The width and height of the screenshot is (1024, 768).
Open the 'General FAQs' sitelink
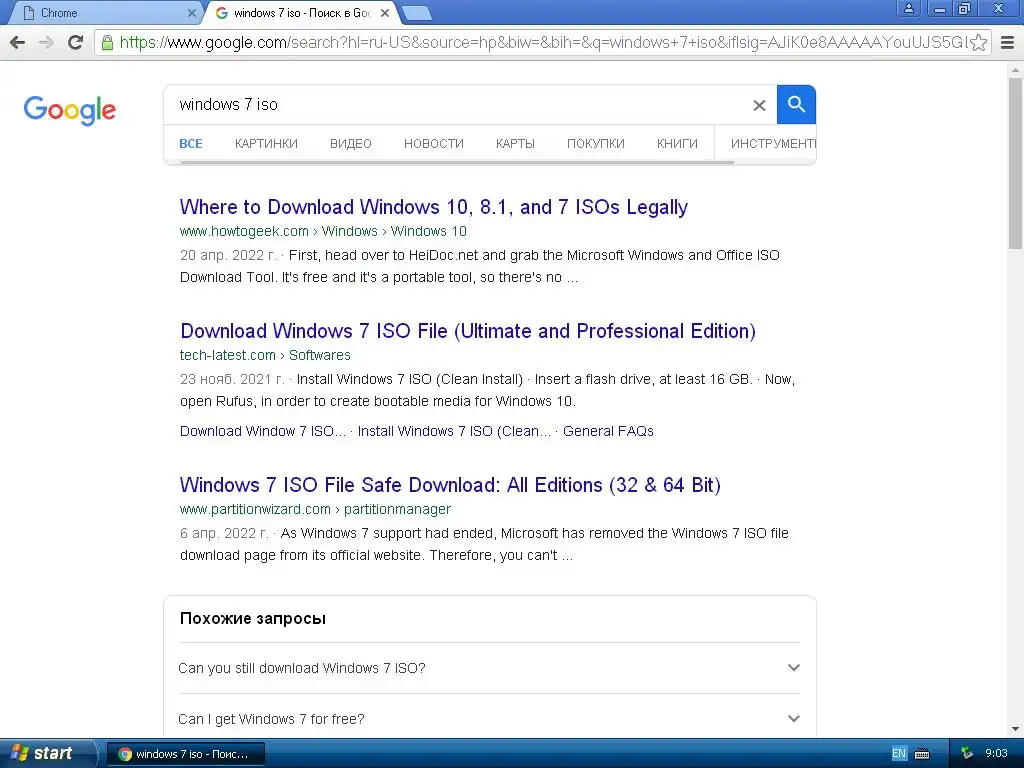pos(608,431)
